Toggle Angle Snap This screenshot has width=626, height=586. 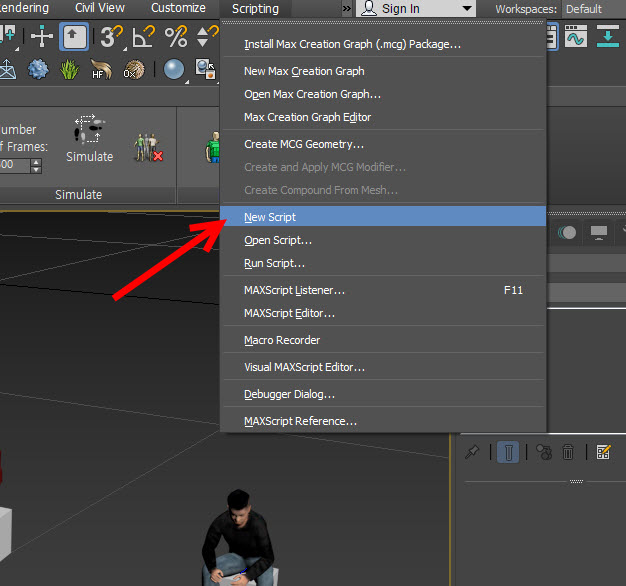point(143,37)
